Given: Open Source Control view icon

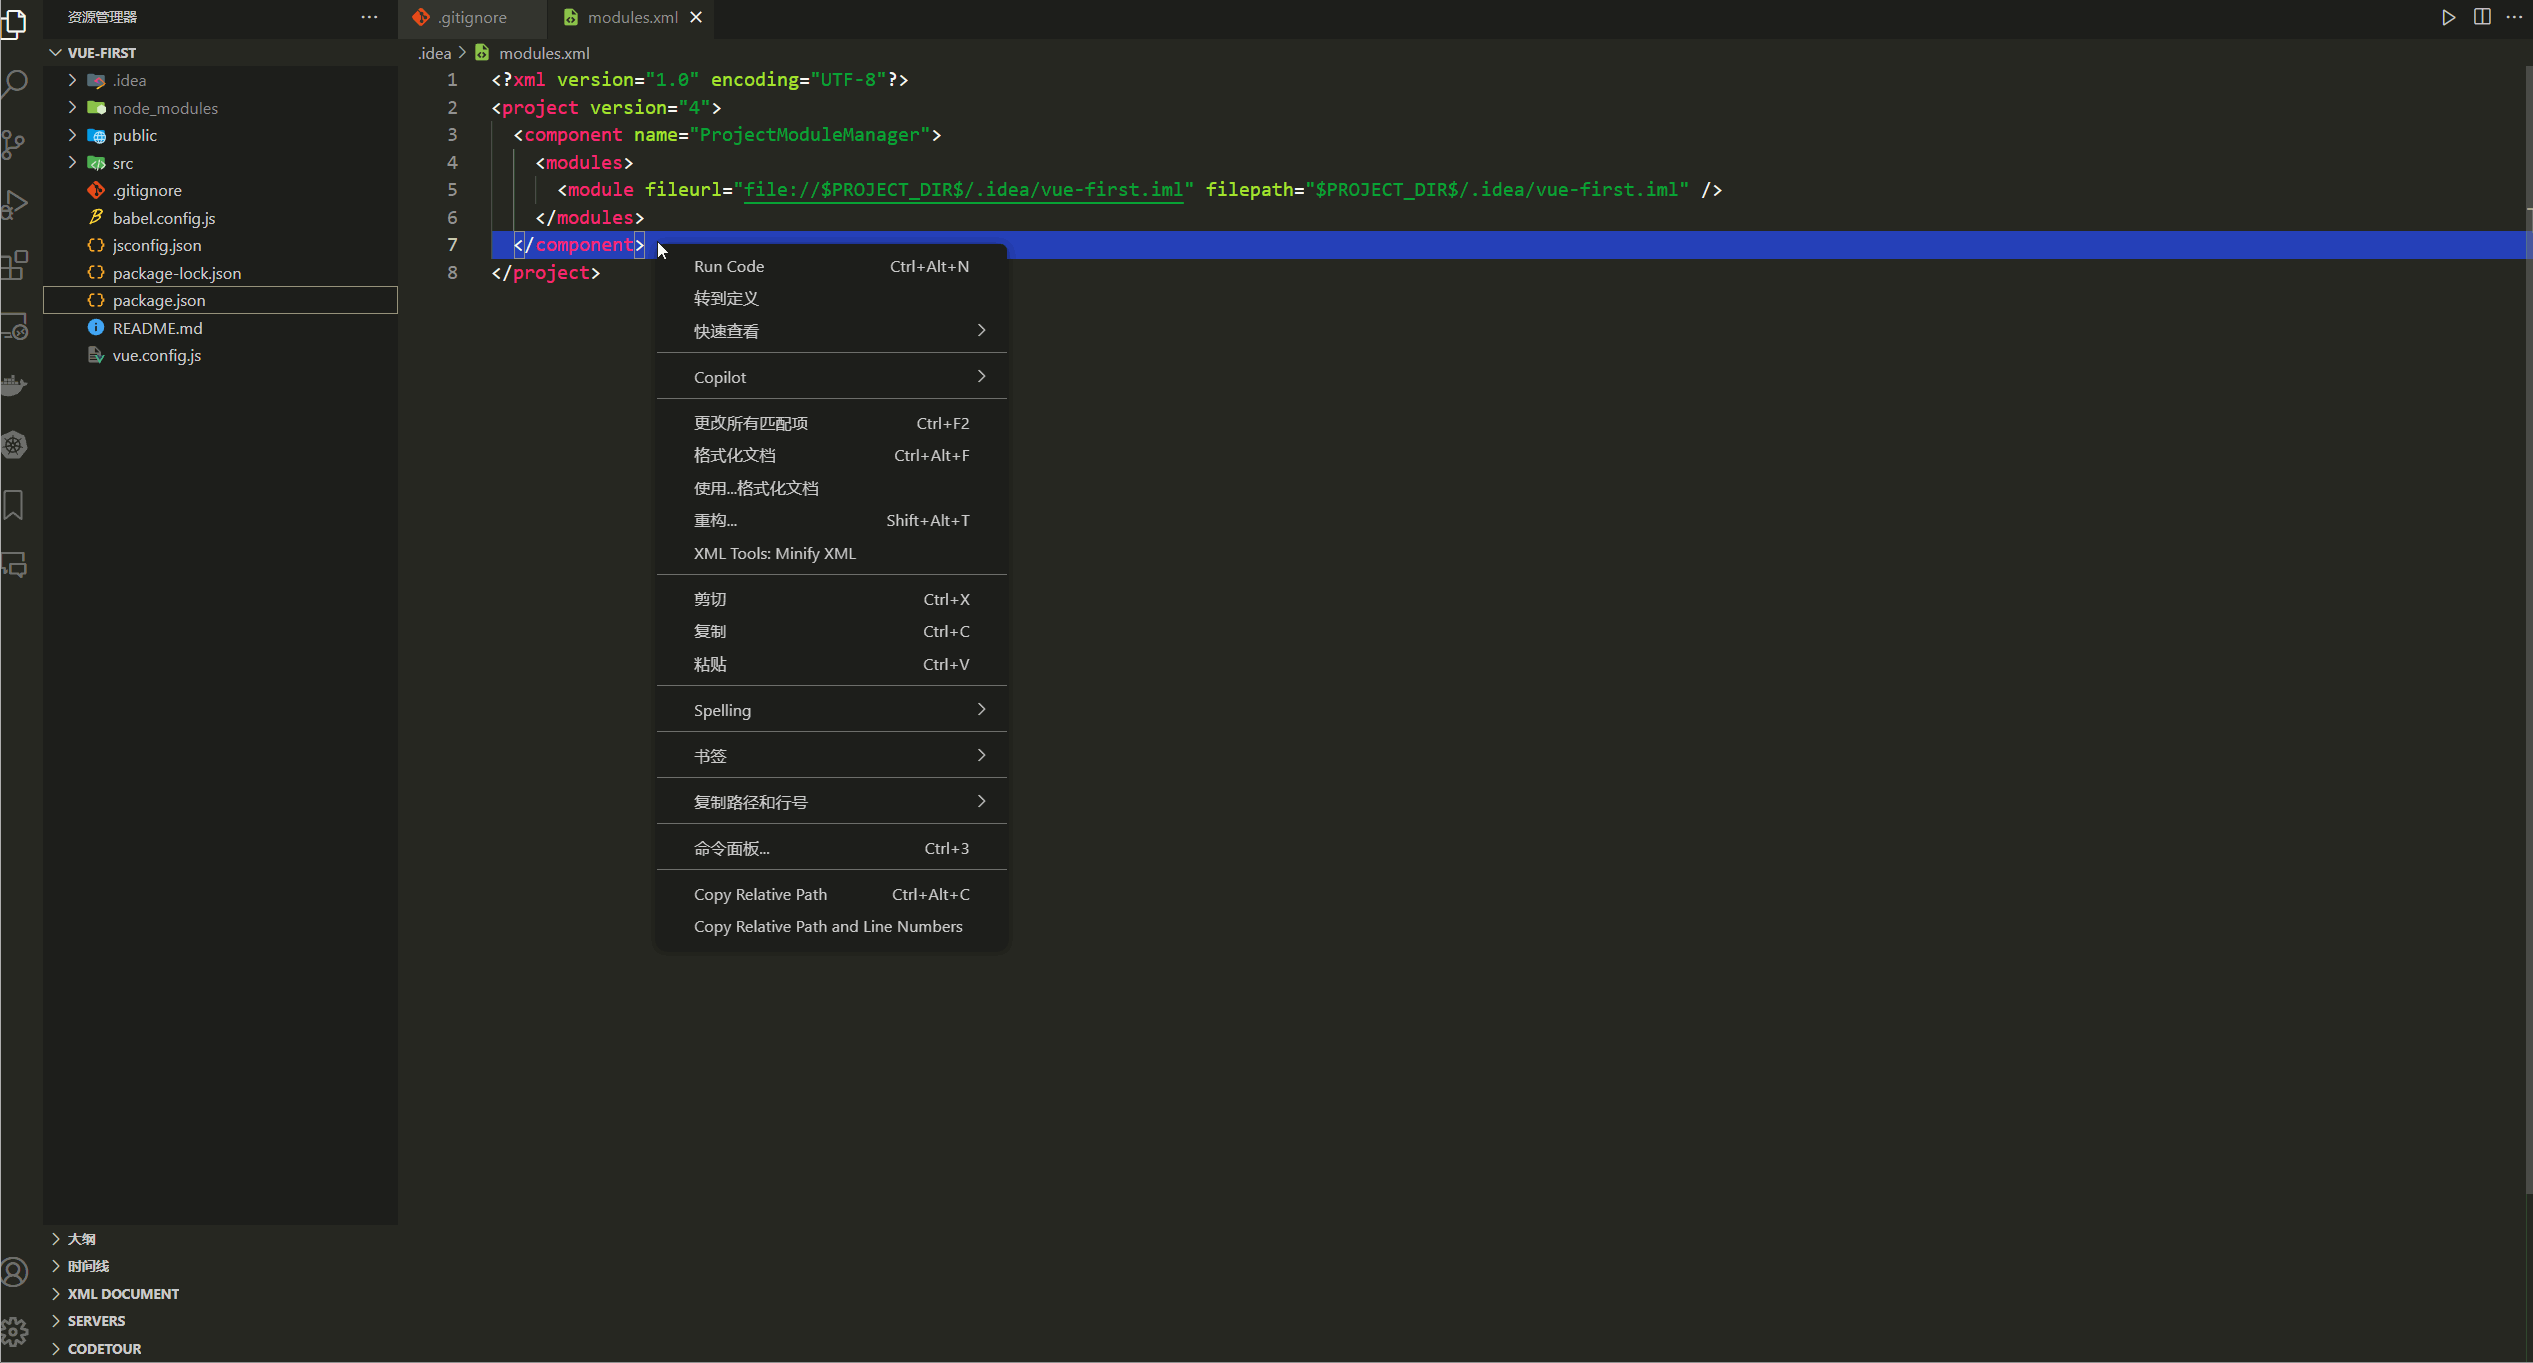Looking at the screenshot, I should 15,145.
